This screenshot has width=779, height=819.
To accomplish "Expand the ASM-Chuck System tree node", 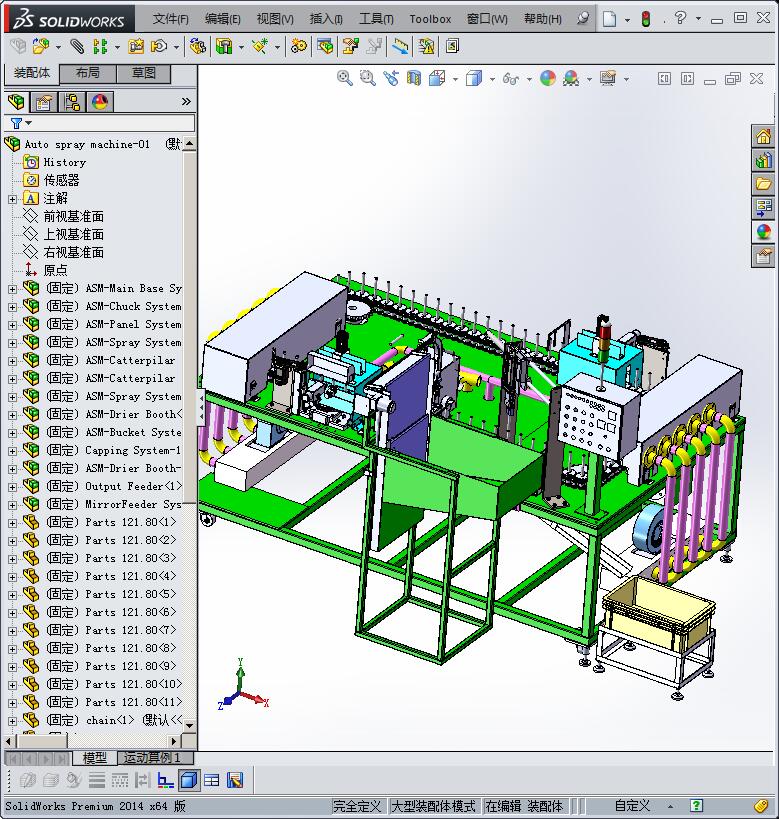I will click(12, 307).
